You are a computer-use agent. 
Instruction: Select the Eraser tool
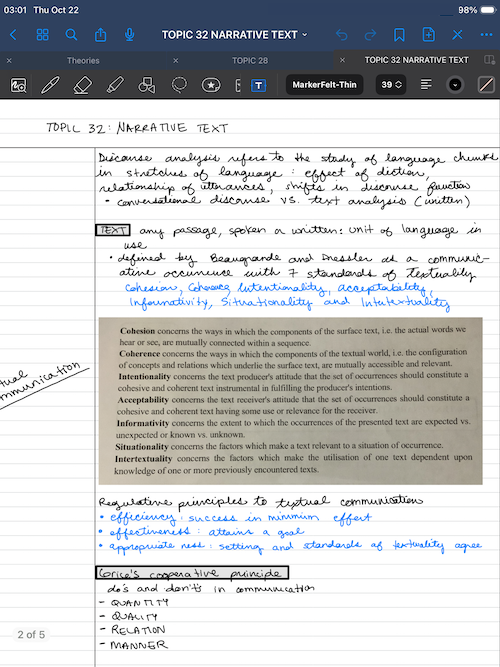pos(83,85)
